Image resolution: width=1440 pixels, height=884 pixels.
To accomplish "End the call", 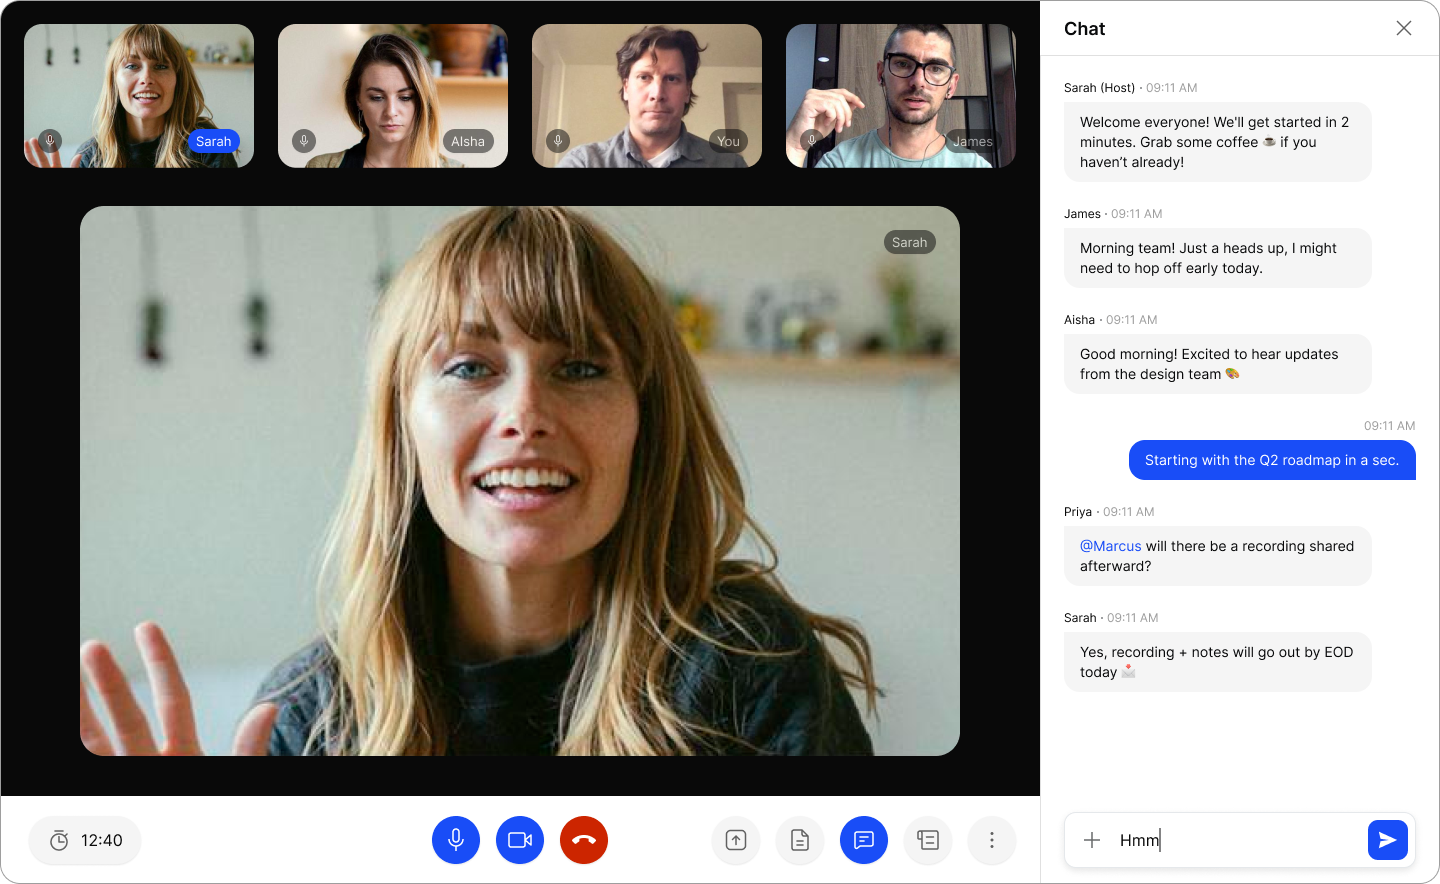I will 584,840.
